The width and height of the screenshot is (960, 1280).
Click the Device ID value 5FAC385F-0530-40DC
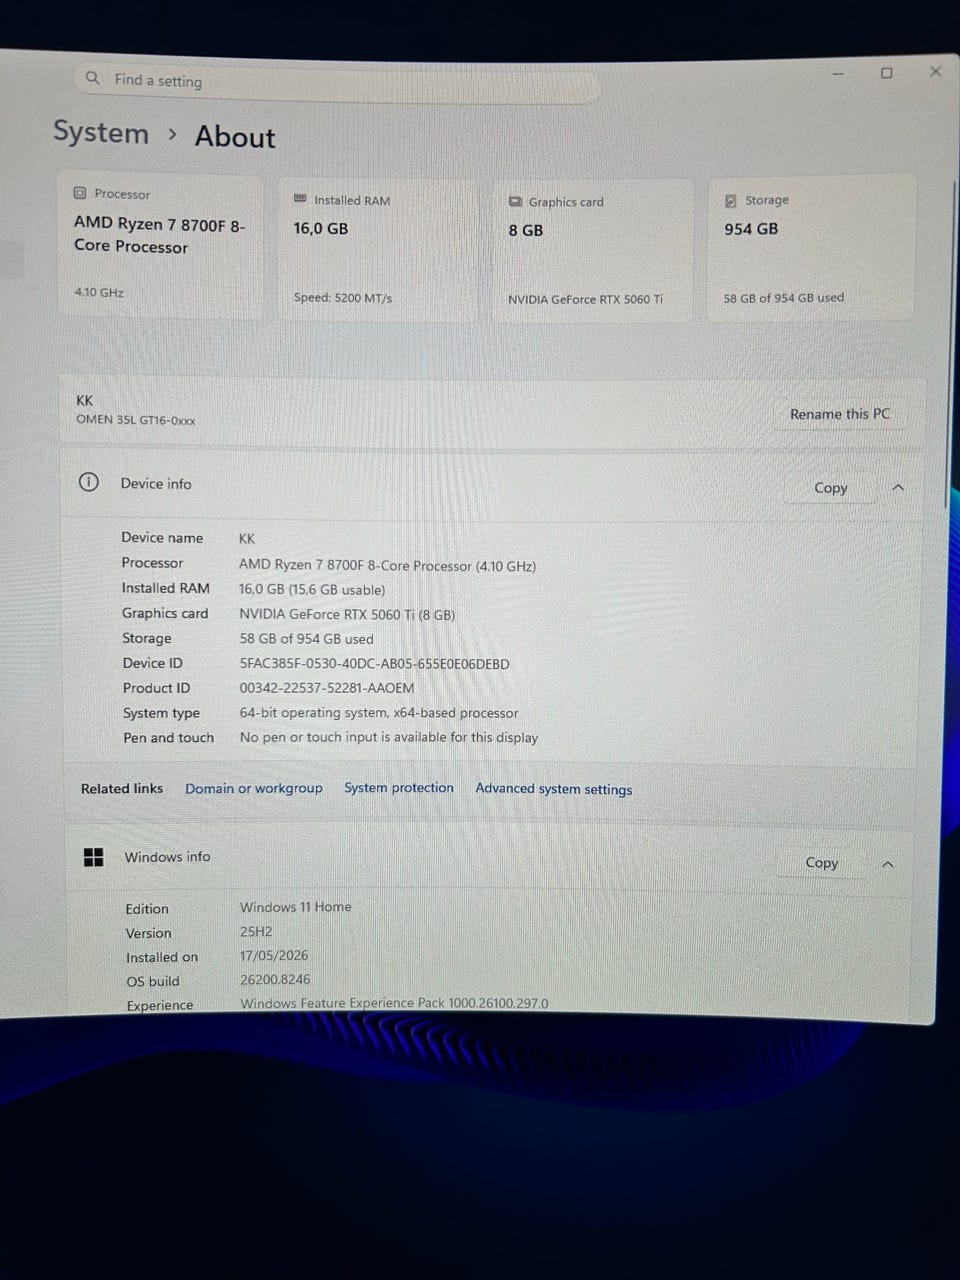click(374, 664)
